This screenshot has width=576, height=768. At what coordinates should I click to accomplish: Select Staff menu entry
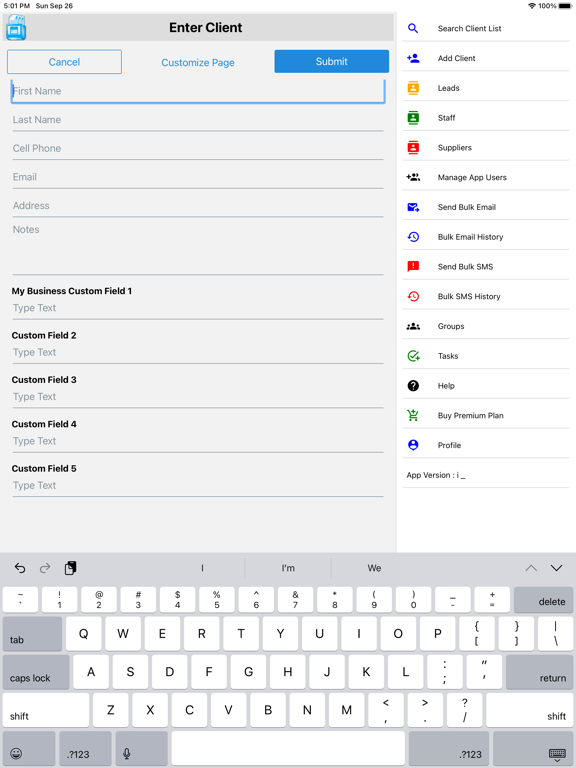click(486, 118)
